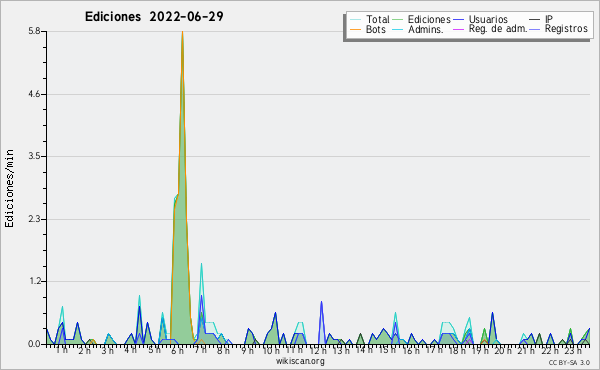This screenshot has height=370, width=600.
Task: Click the y-axis label 'Ediciones/min'
Action: click(9, 188)
